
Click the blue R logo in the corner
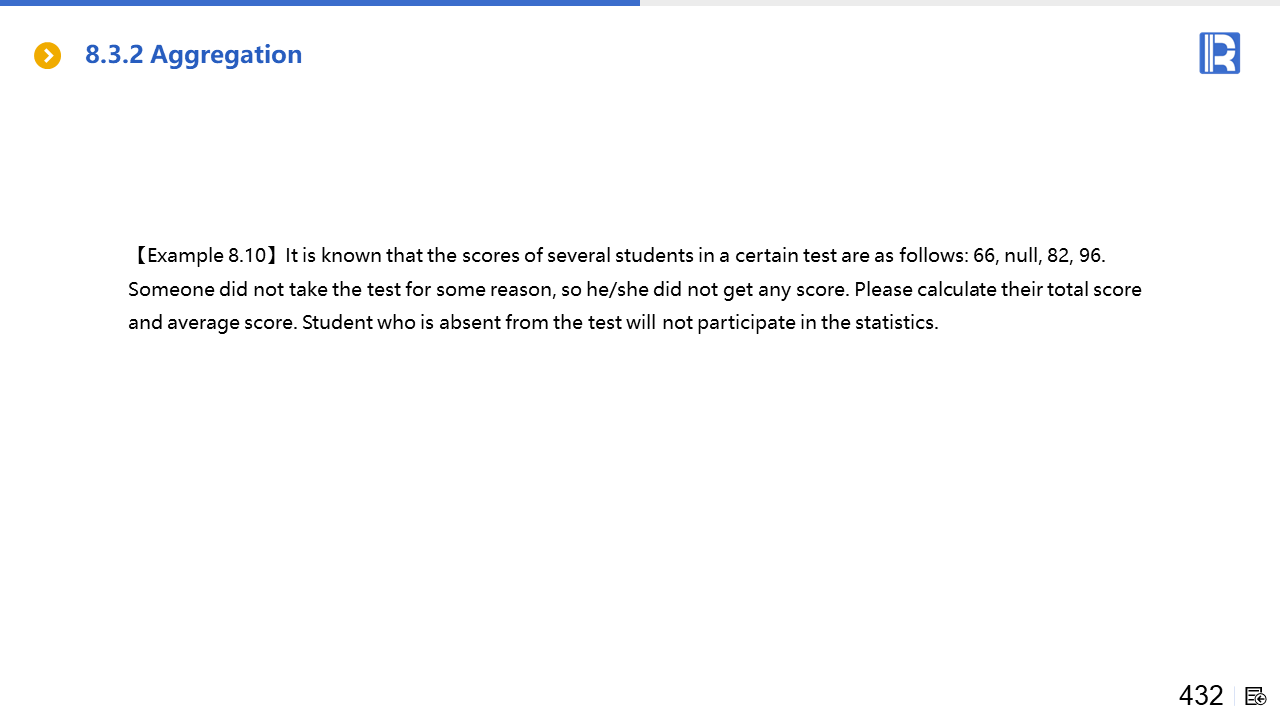(1219, 53)
